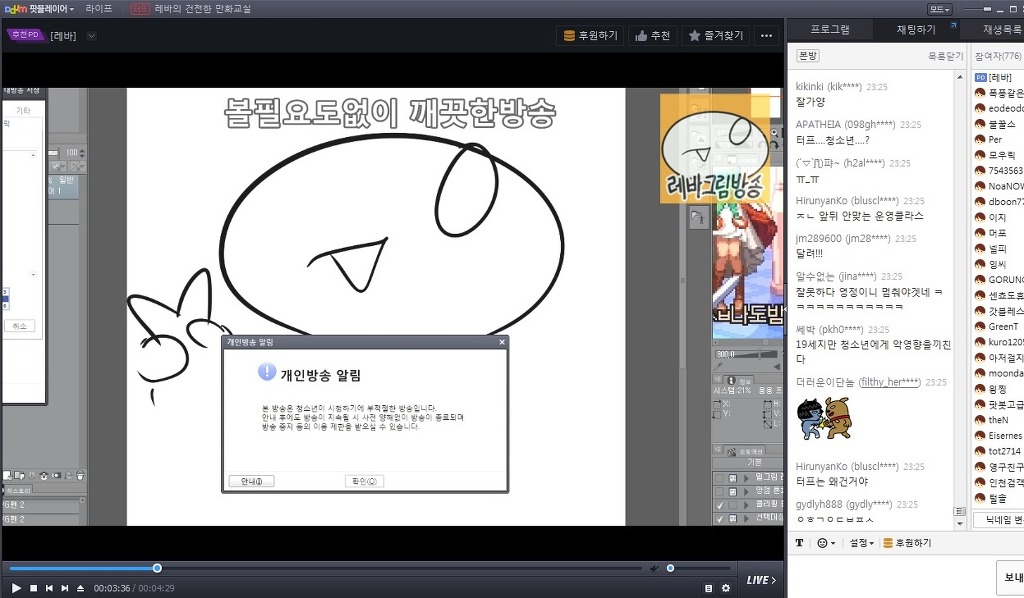Select participant Eisernes
Viewport: 1024px width, 598px height.
pyautogui.click(x=999, y=435)
